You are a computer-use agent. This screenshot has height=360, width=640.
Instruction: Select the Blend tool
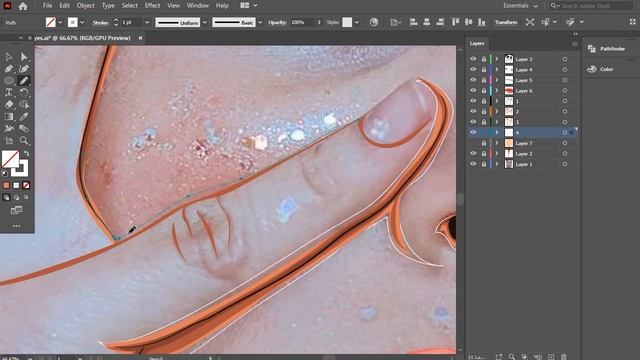tap(24, 129)
